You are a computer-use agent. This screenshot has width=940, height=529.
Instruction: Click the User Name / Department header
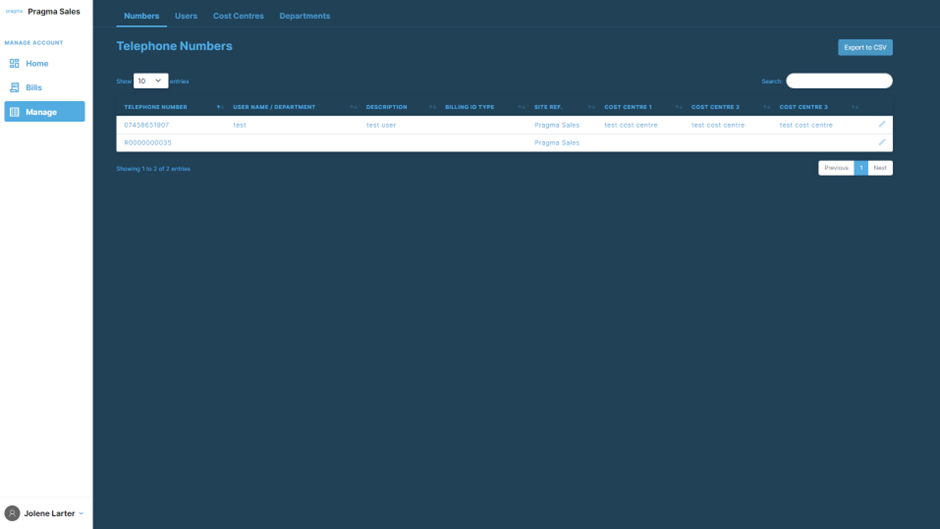coord(274,107)
